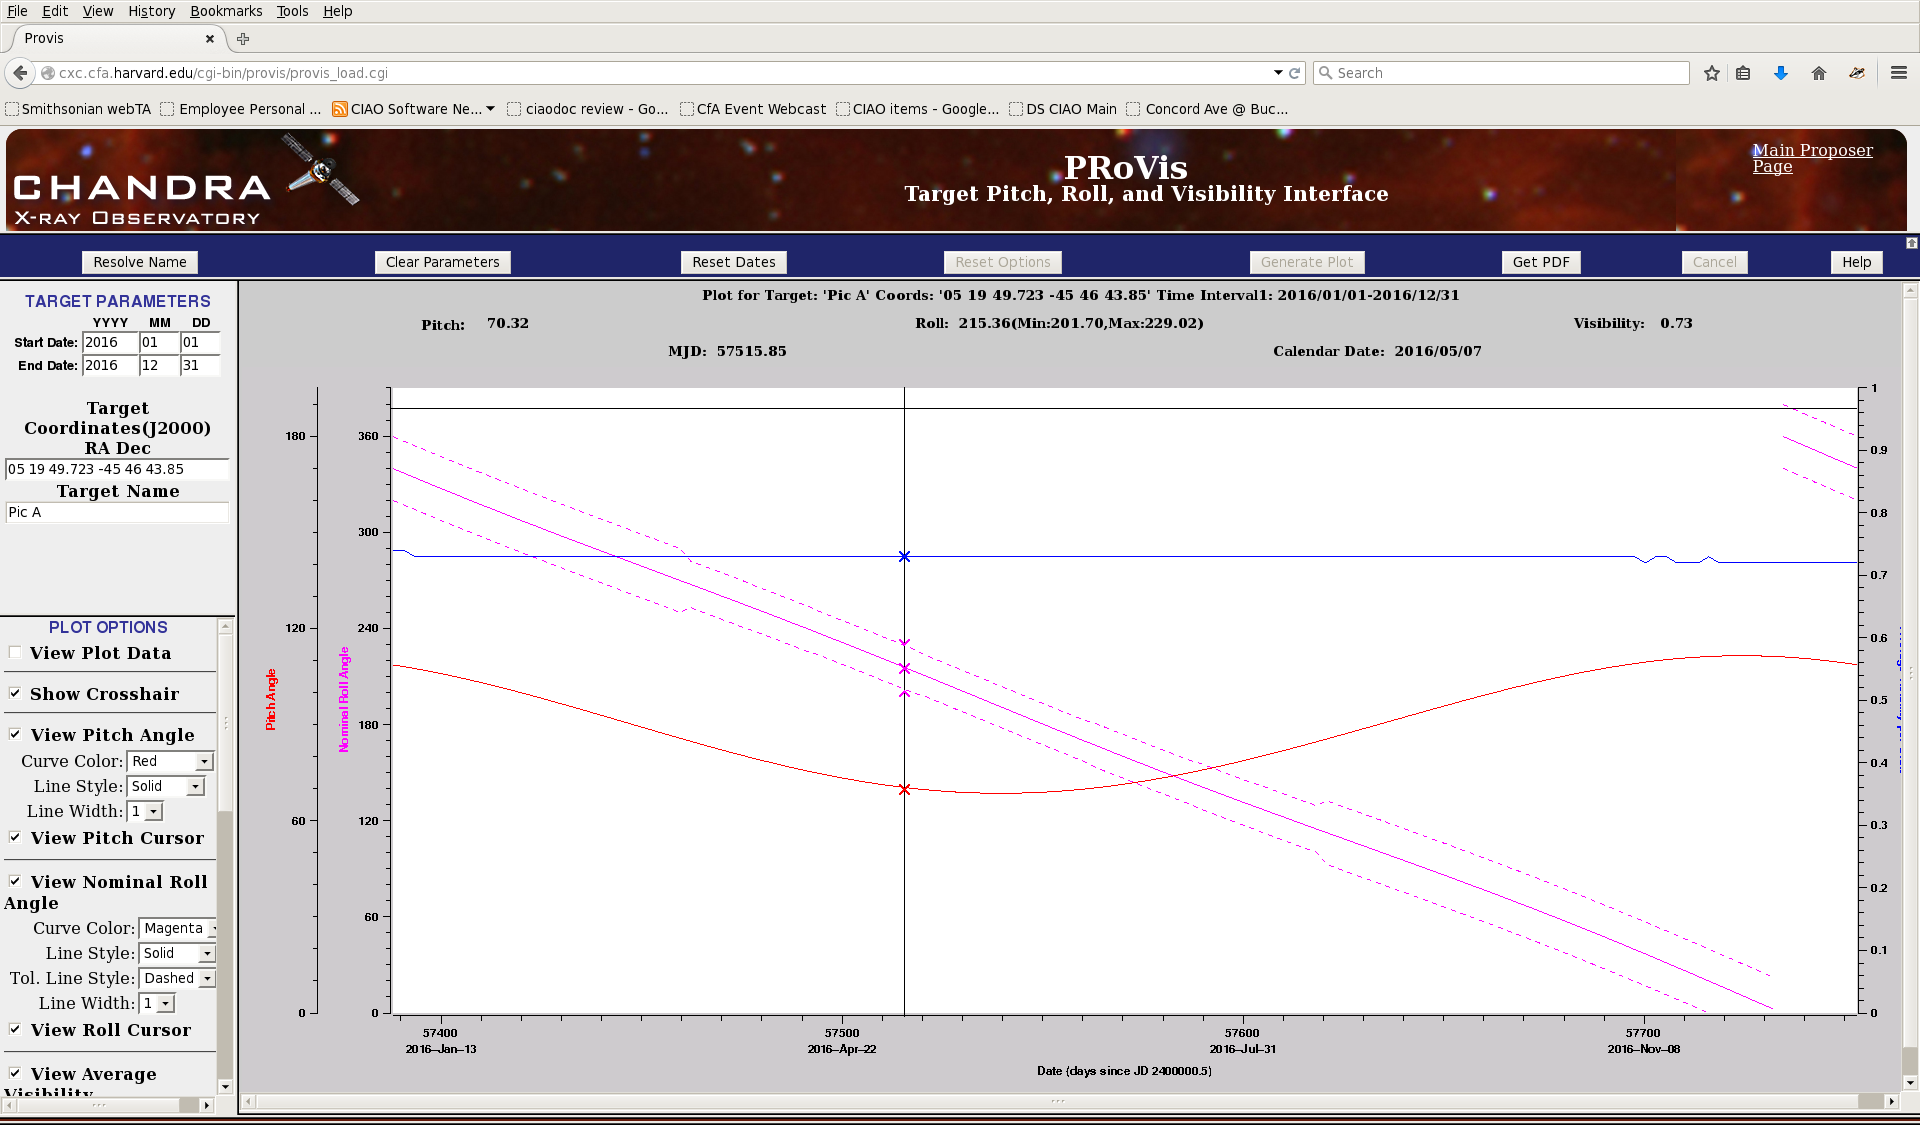Image resolution: width=1920 pixels, height=1125 pixels.
Task: Open the History menu
Action: 151,11
